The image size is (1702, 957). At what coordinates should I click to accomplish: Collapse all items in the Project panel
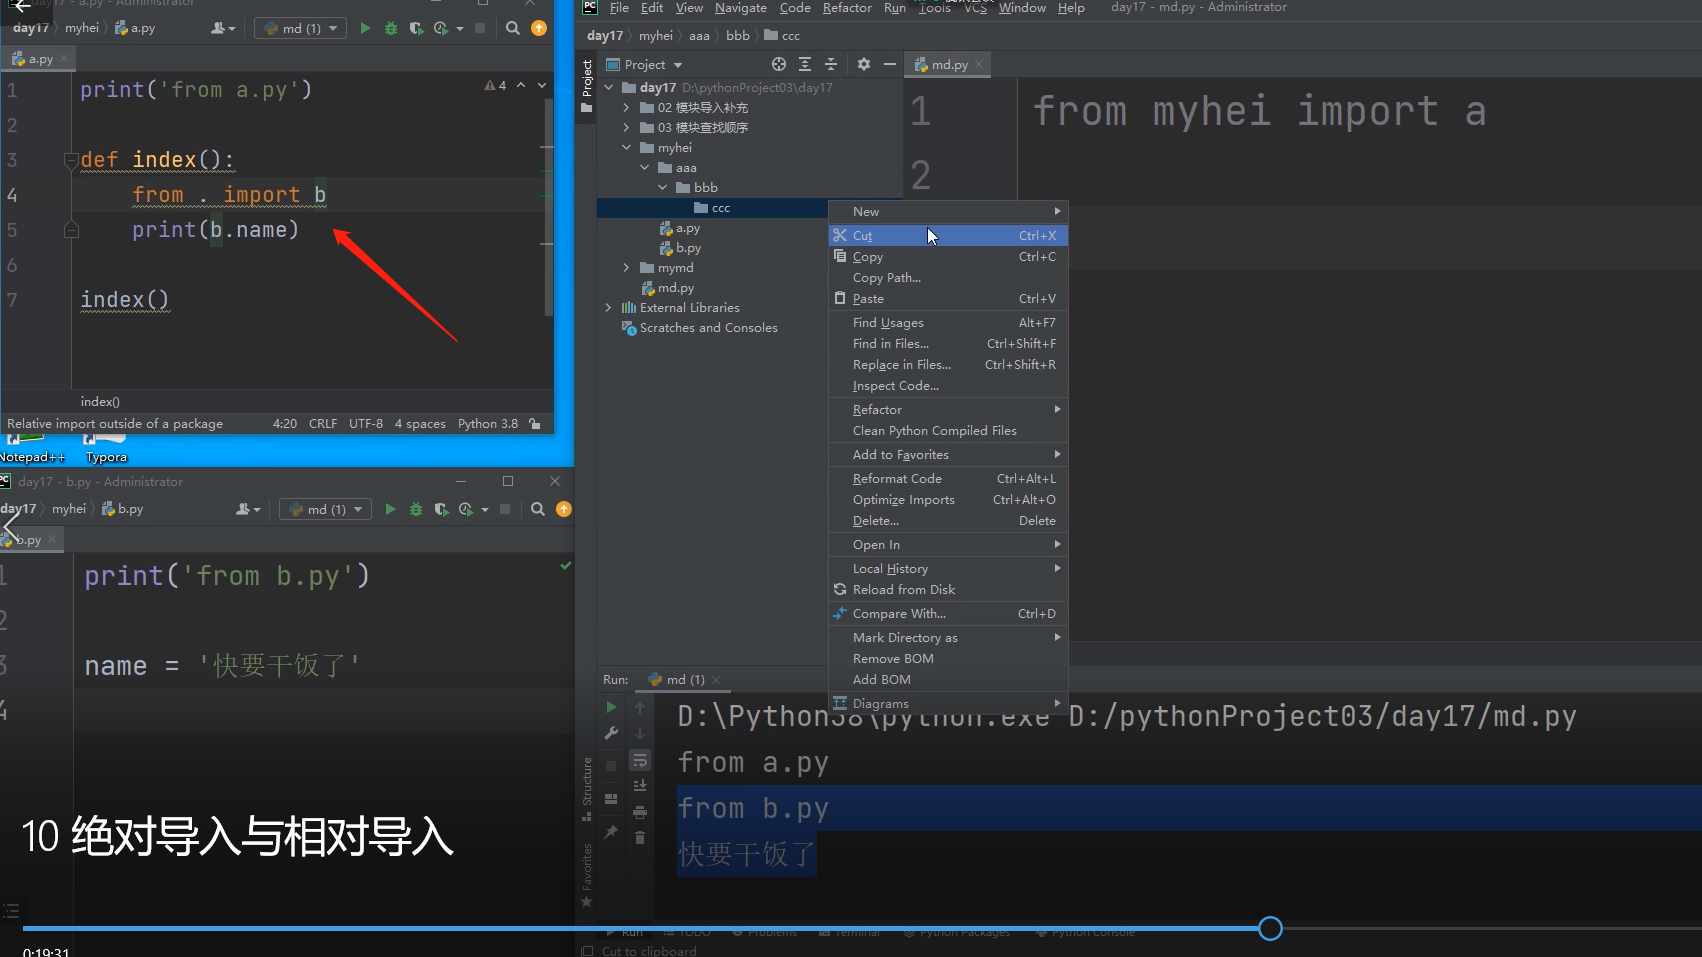click(831, 64)
